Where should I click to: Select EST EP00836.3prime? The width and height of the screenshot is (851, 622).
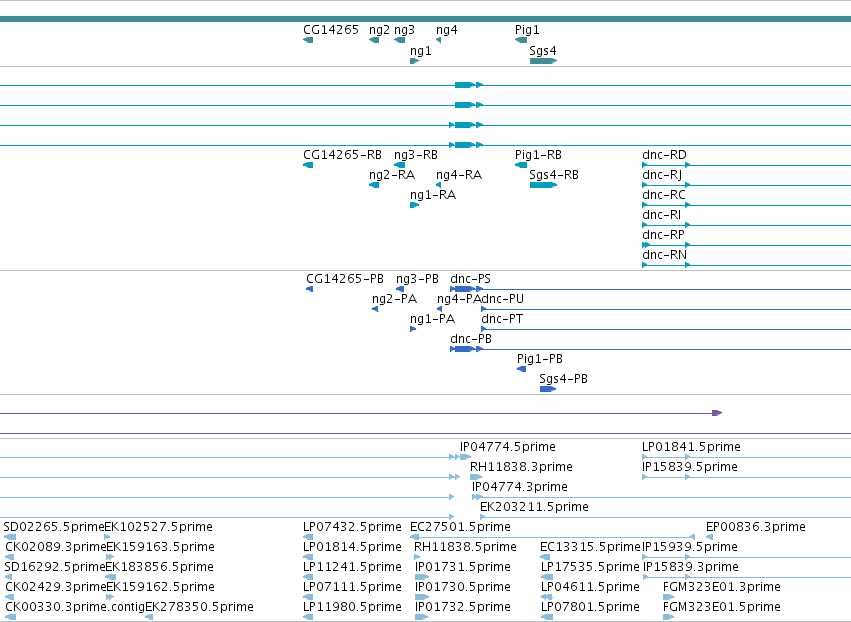click(755, 527)
